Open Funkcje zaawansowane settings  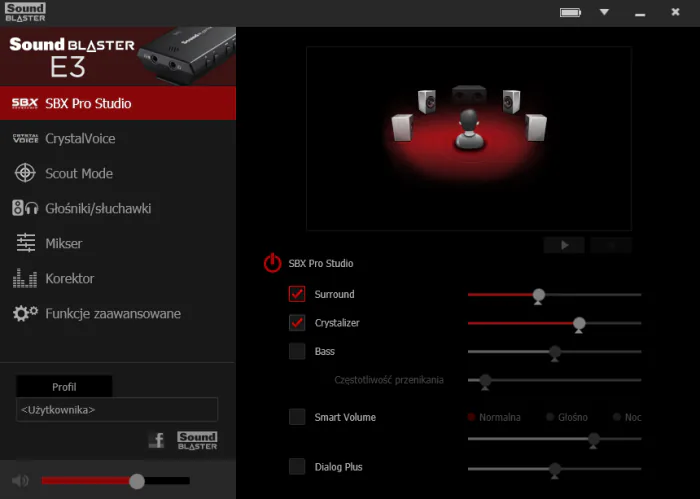point(118,313)
